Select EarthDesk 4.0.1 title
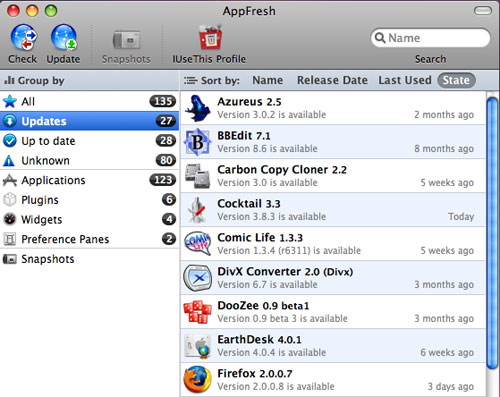 point(259,340)
